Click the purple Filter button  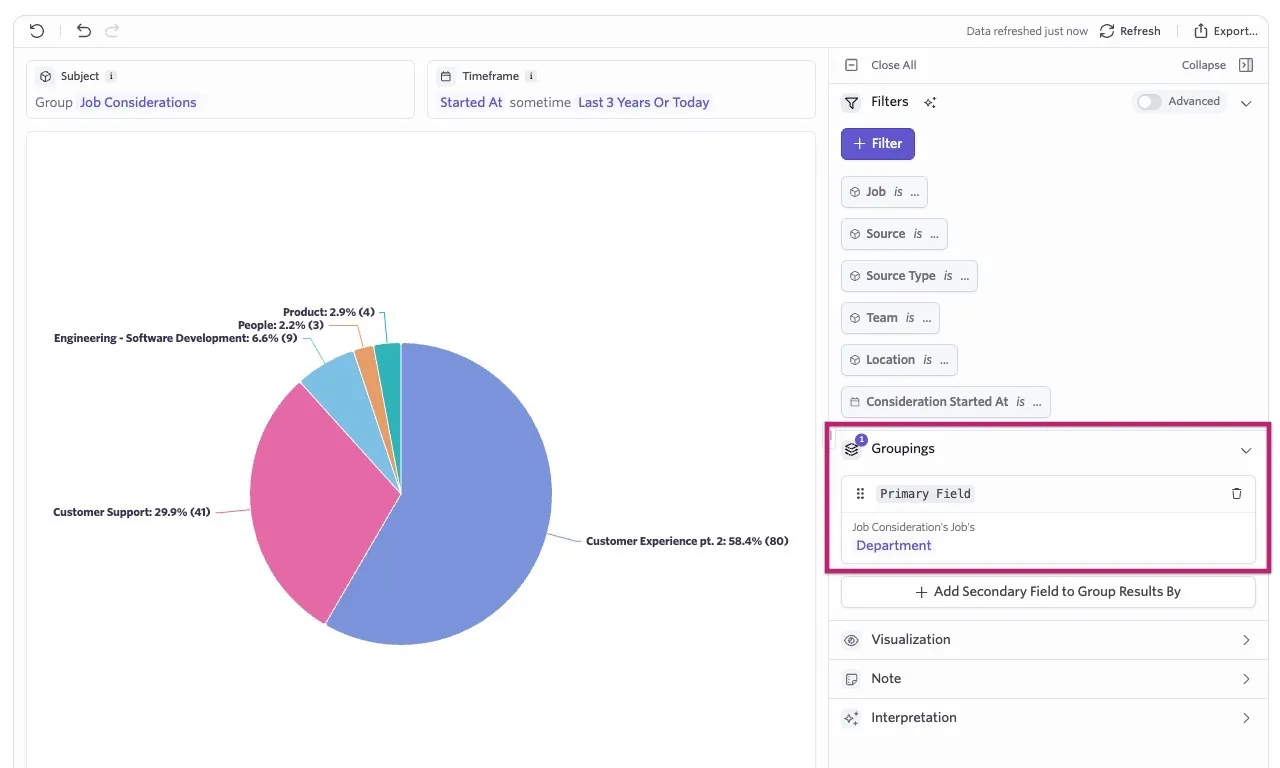[x=878, y=144]
